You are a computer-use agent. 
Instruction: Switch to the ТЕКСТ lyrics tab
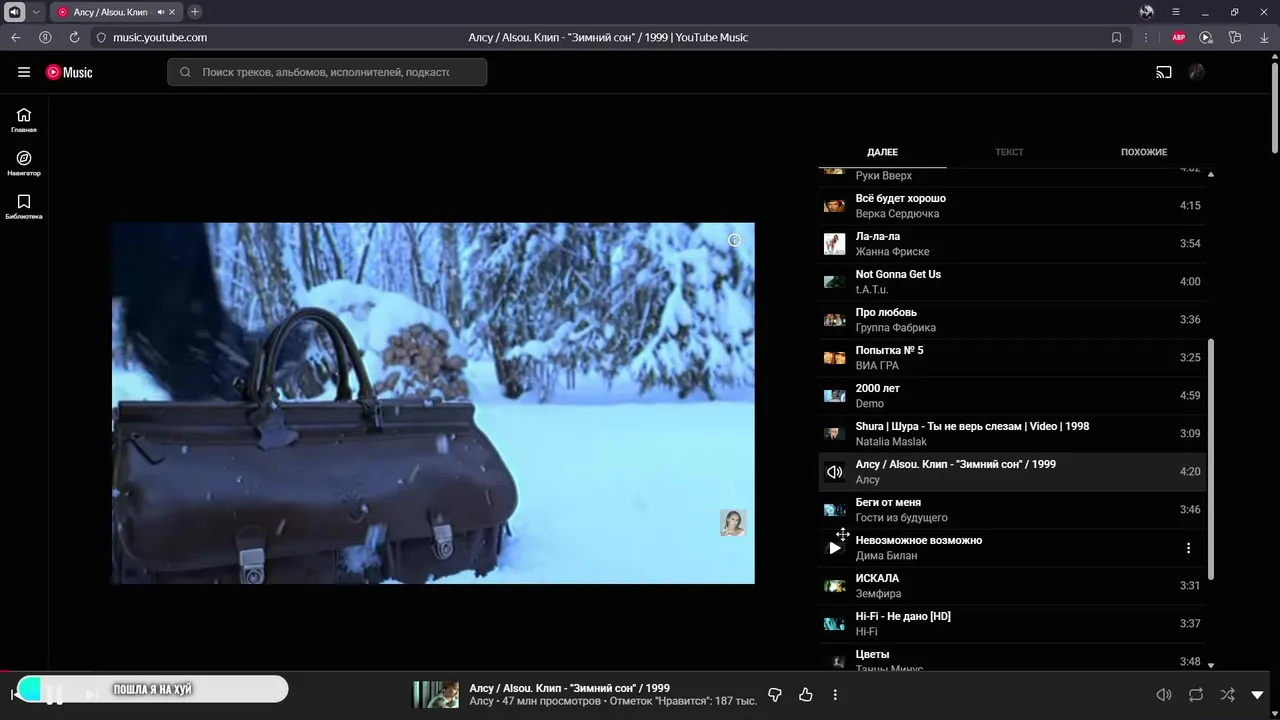[1009, 152]
